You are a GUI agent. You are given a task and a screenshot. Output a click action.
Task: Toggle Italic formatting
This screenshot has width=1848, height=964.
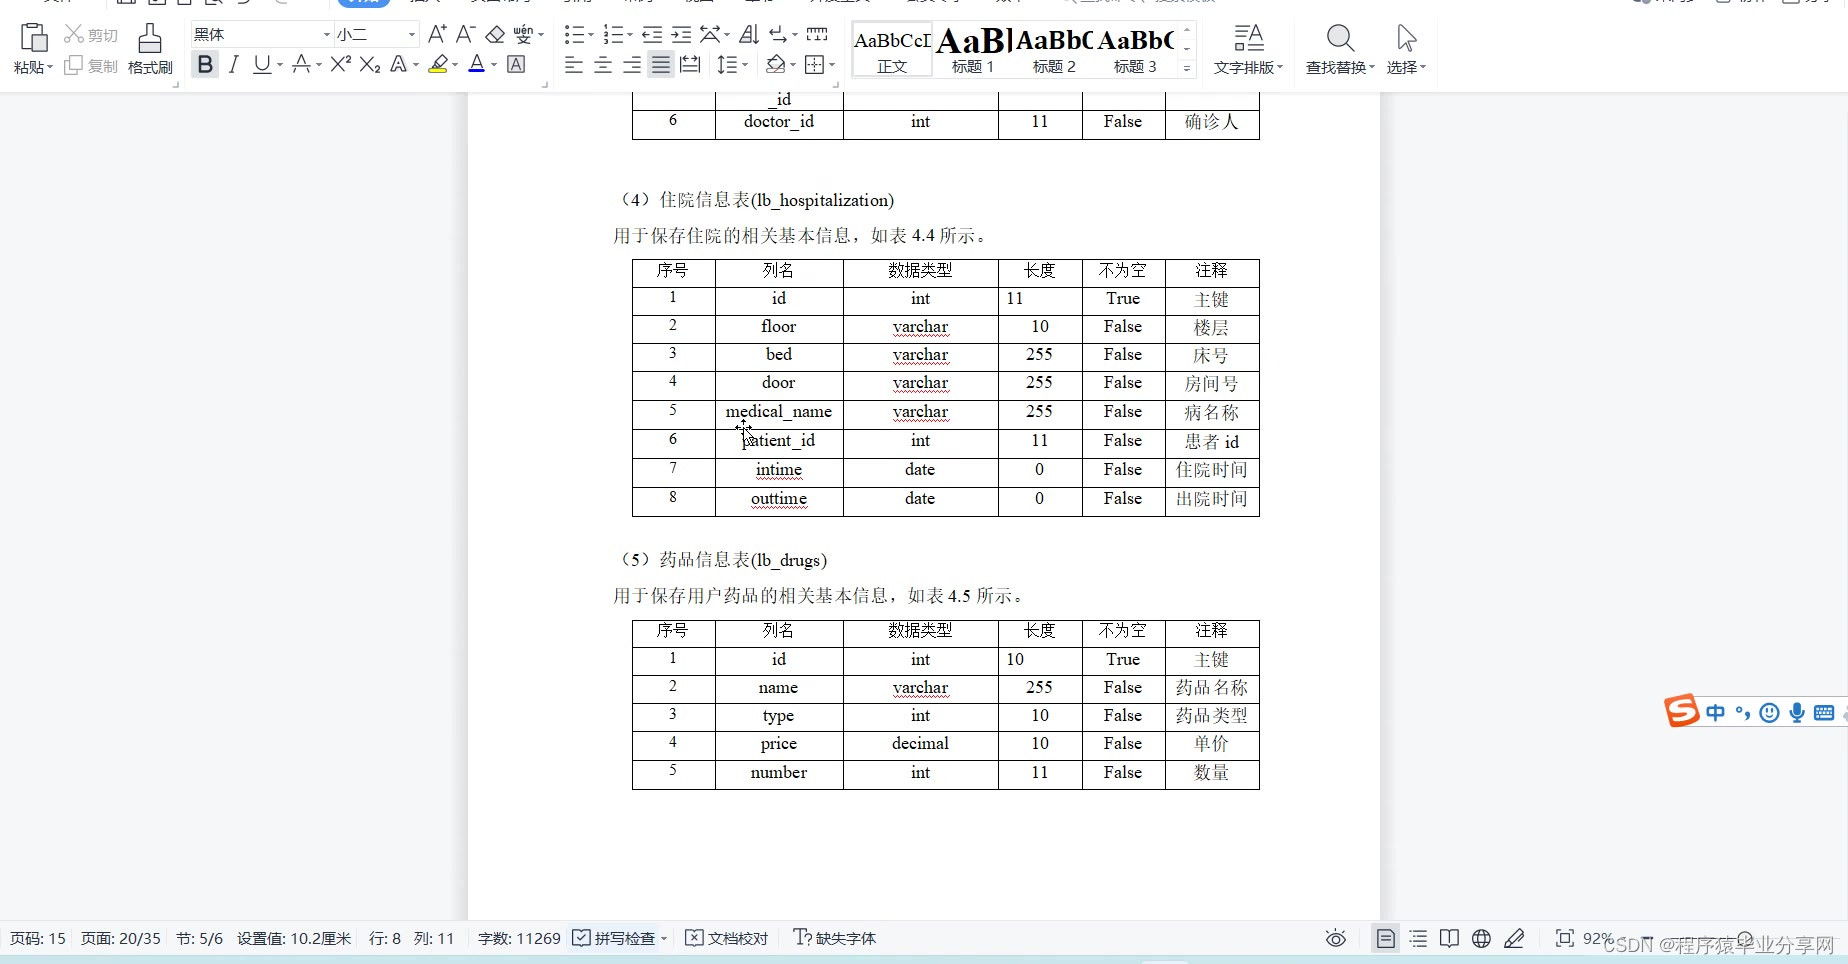234,65
